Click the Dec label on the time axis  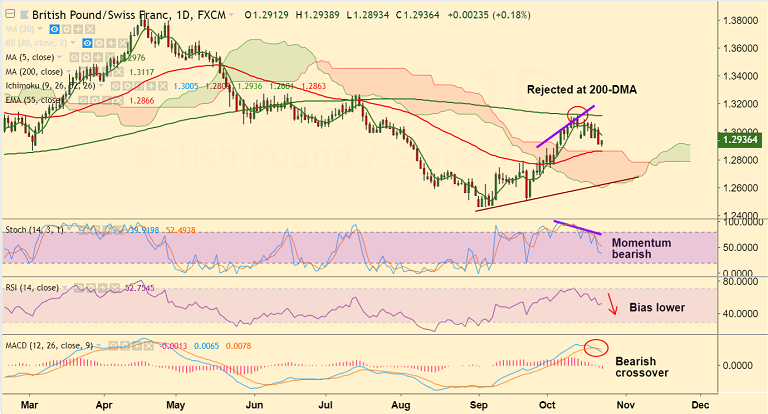pos(700,405)
